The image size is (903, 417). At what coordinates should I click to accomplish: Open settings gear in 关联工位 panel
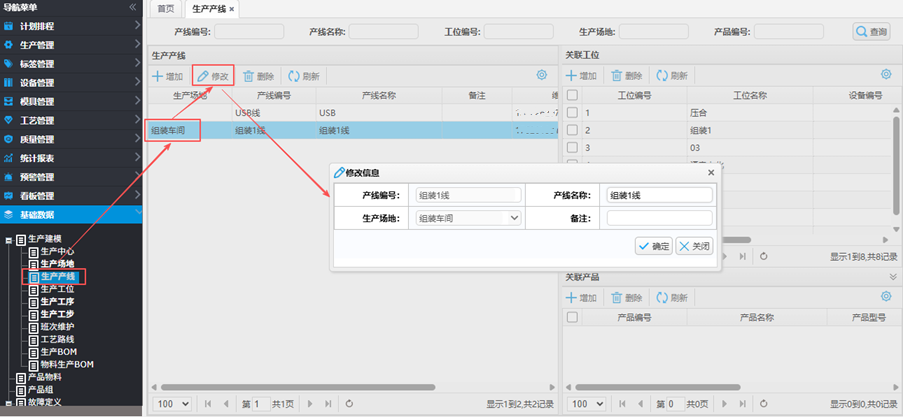pyautogui.click(x=886, y=74)
